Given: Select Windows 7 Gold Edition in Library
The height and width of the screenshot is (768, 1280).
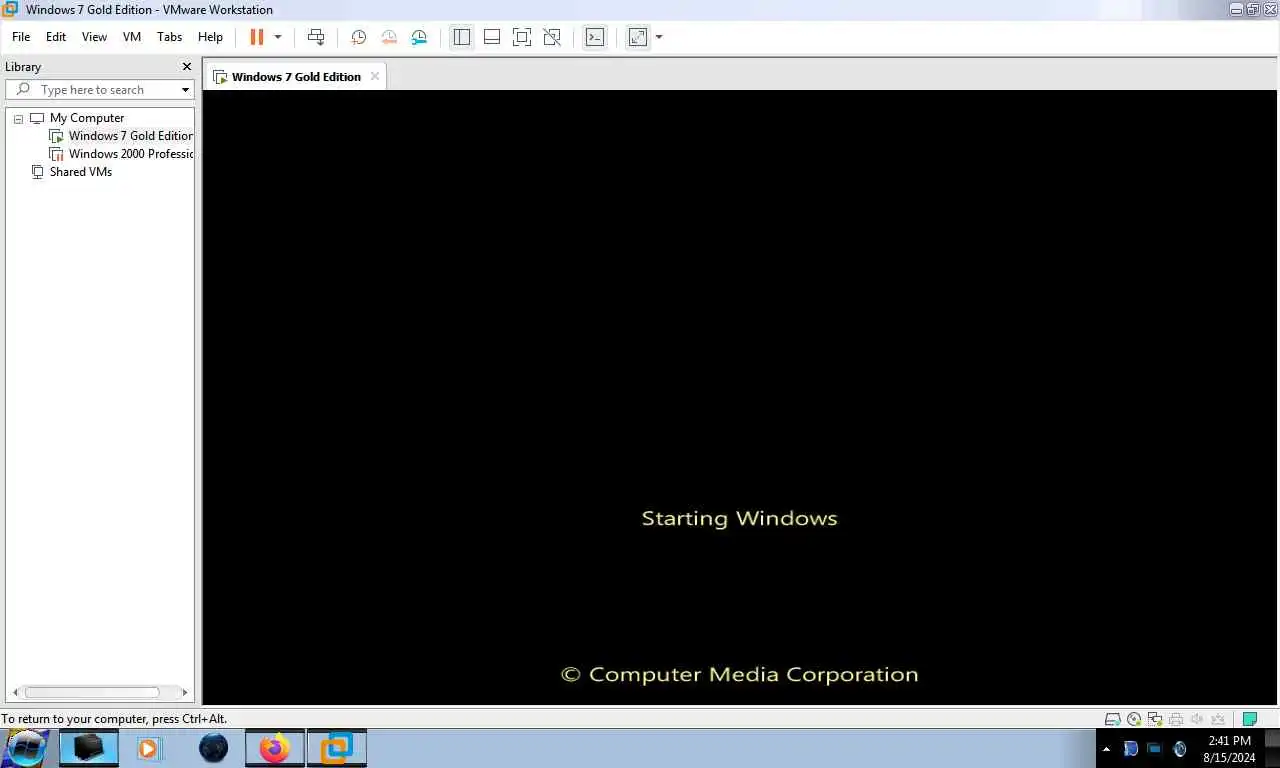Looking at the screenshot, I should click(121, 136).
